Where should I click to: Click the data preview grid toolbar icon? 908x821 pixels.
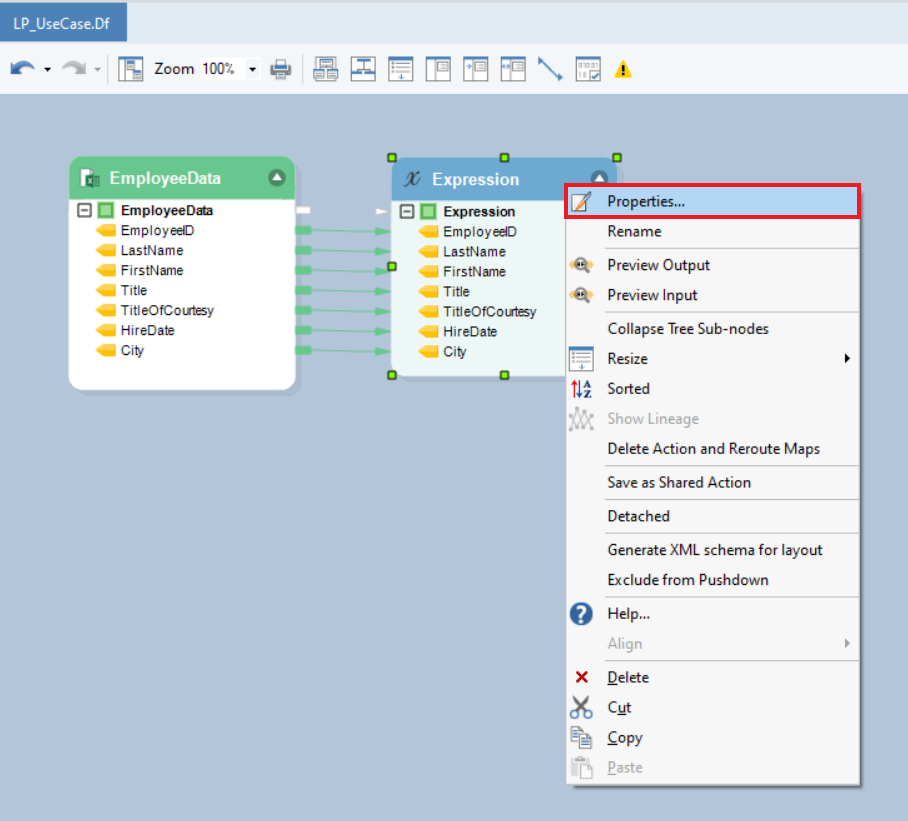pos(588,69)
